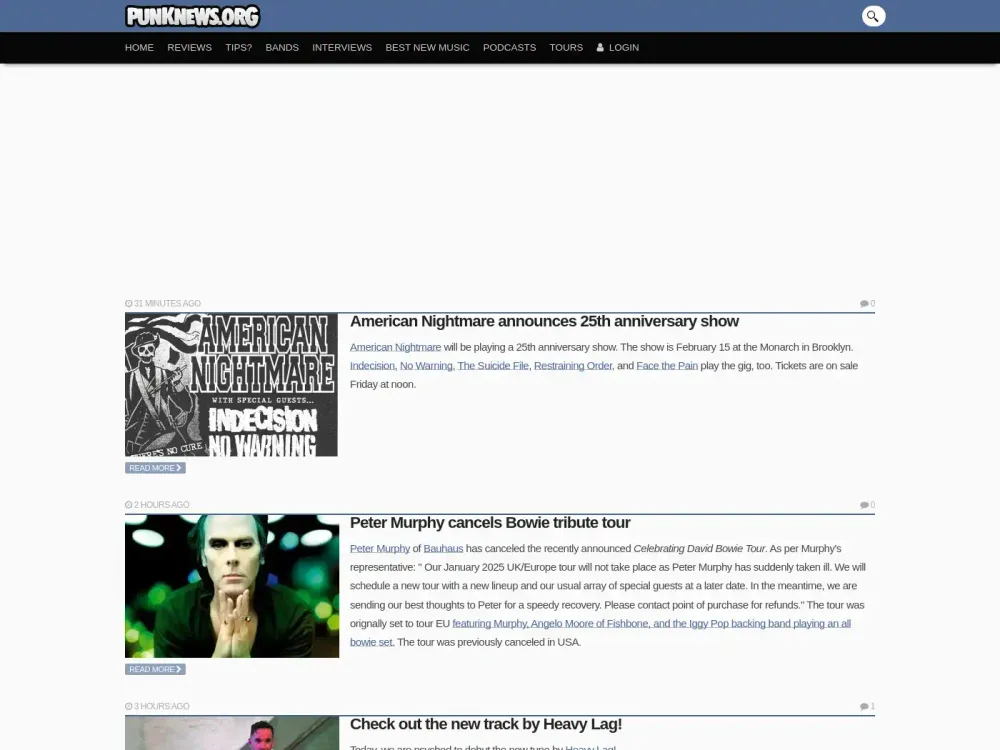Click the clock icon beside 31 MINUTES AGO
The height and width of the screenshot is (750, 1000).
128,303
